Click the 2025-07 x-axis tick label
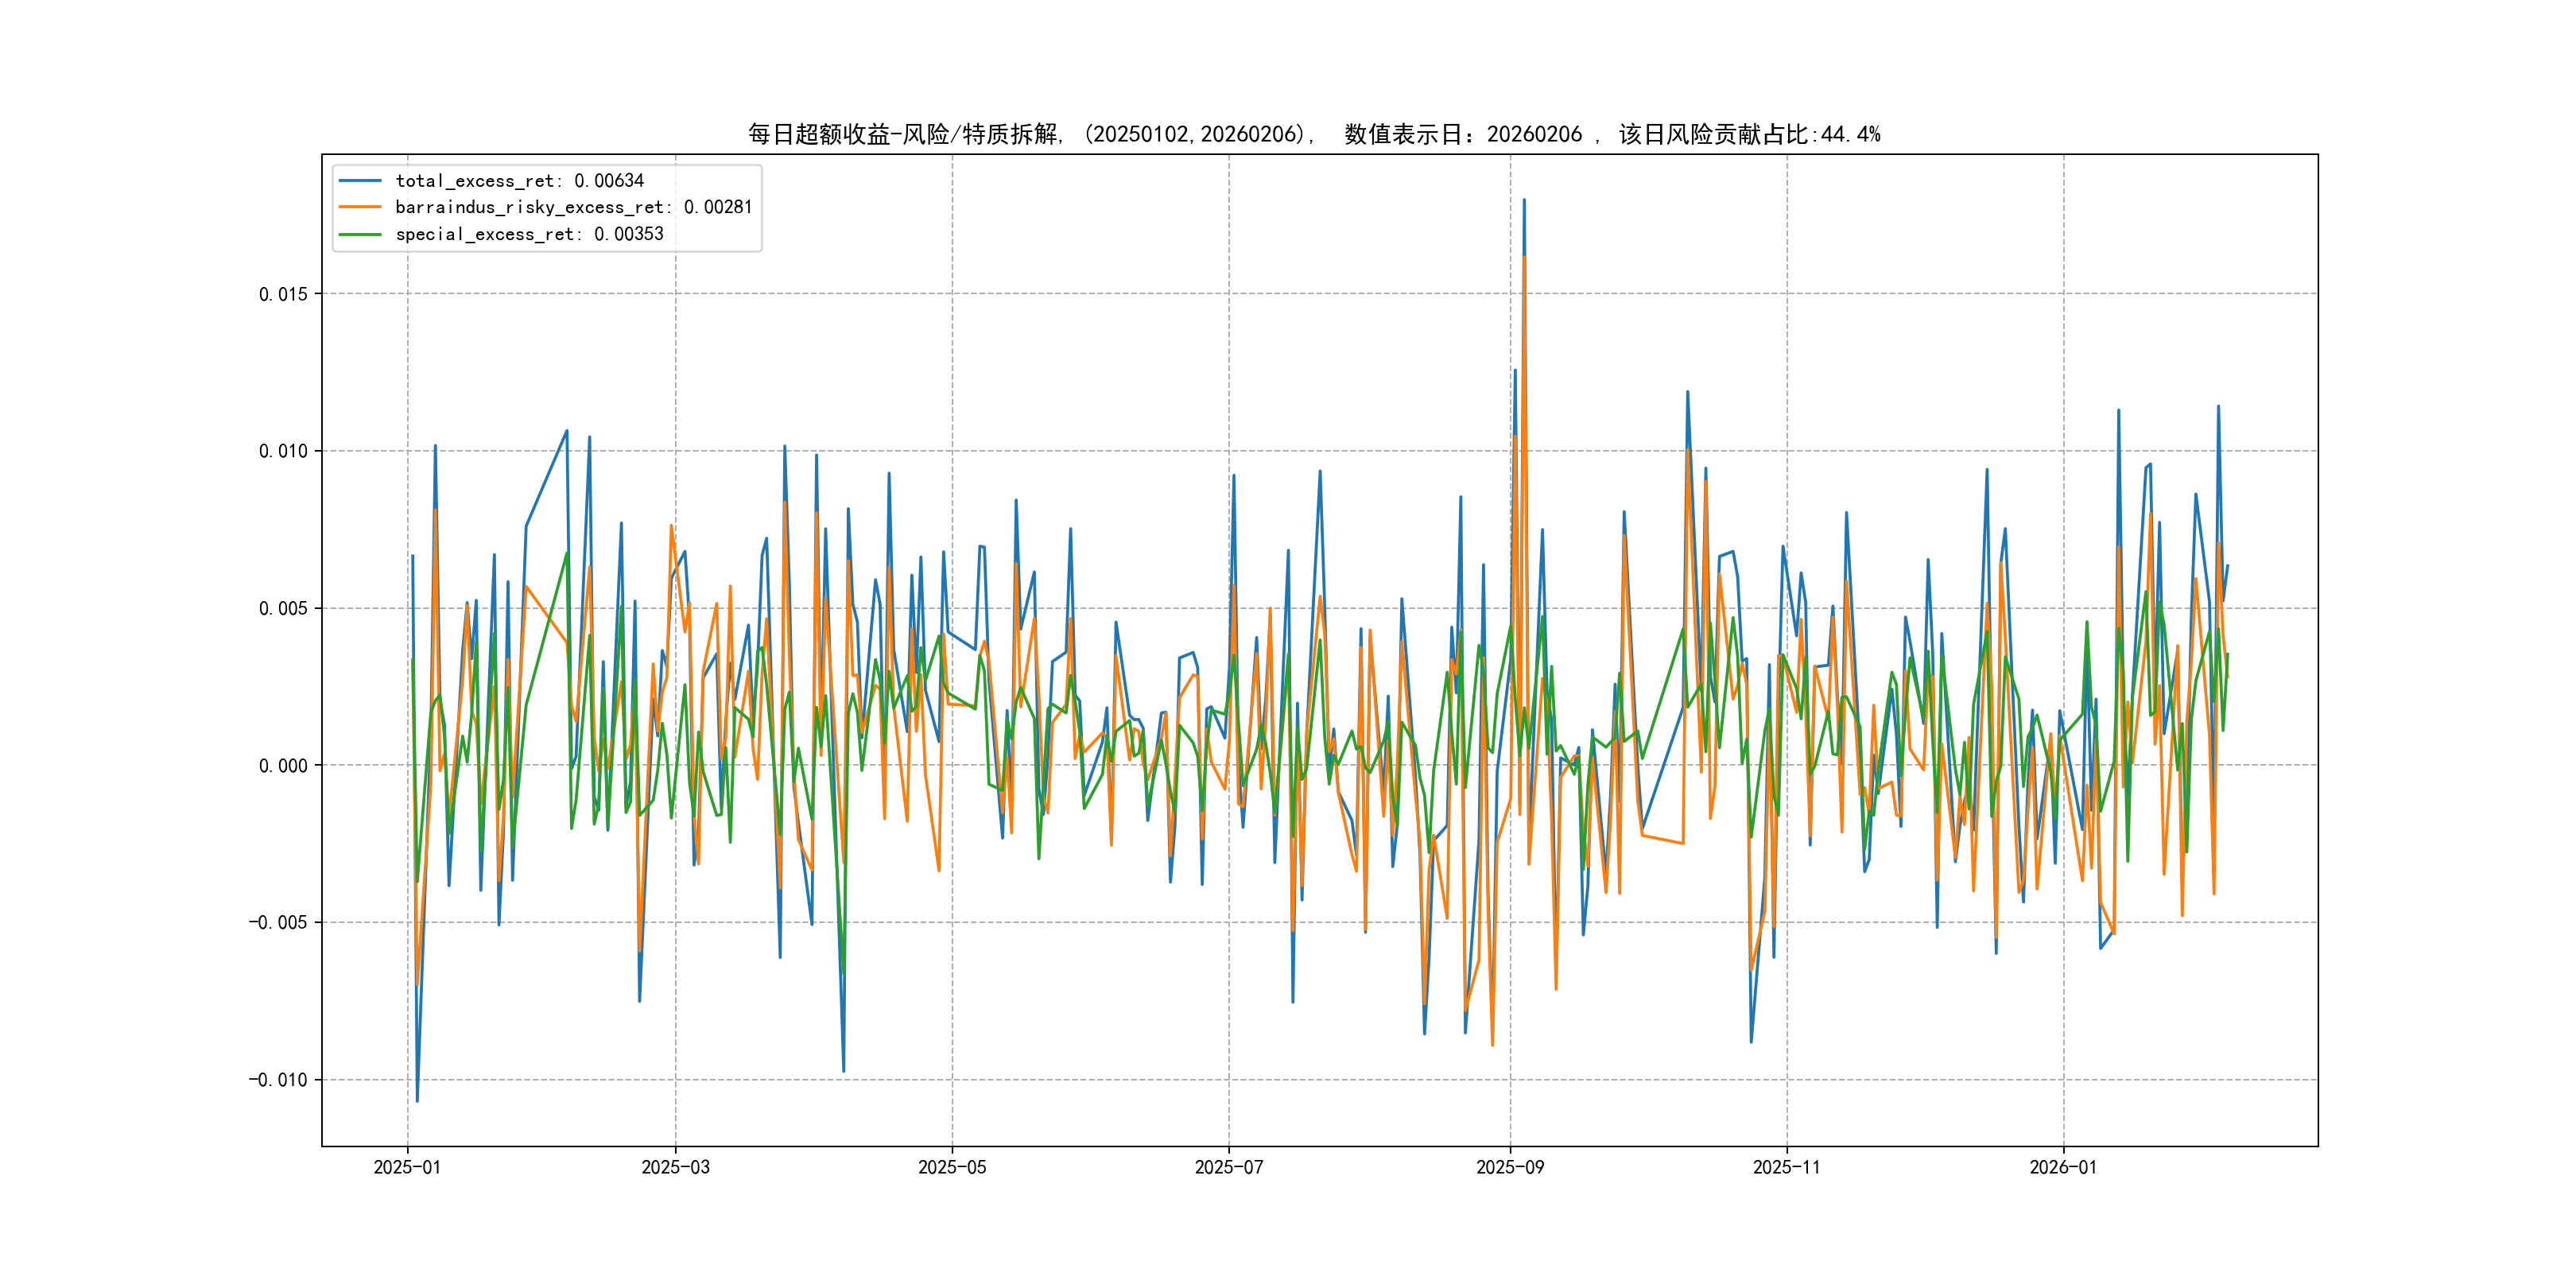Image resolution: width=2576 pixels, height=1288 pixels. [x=1229, y=1167]
